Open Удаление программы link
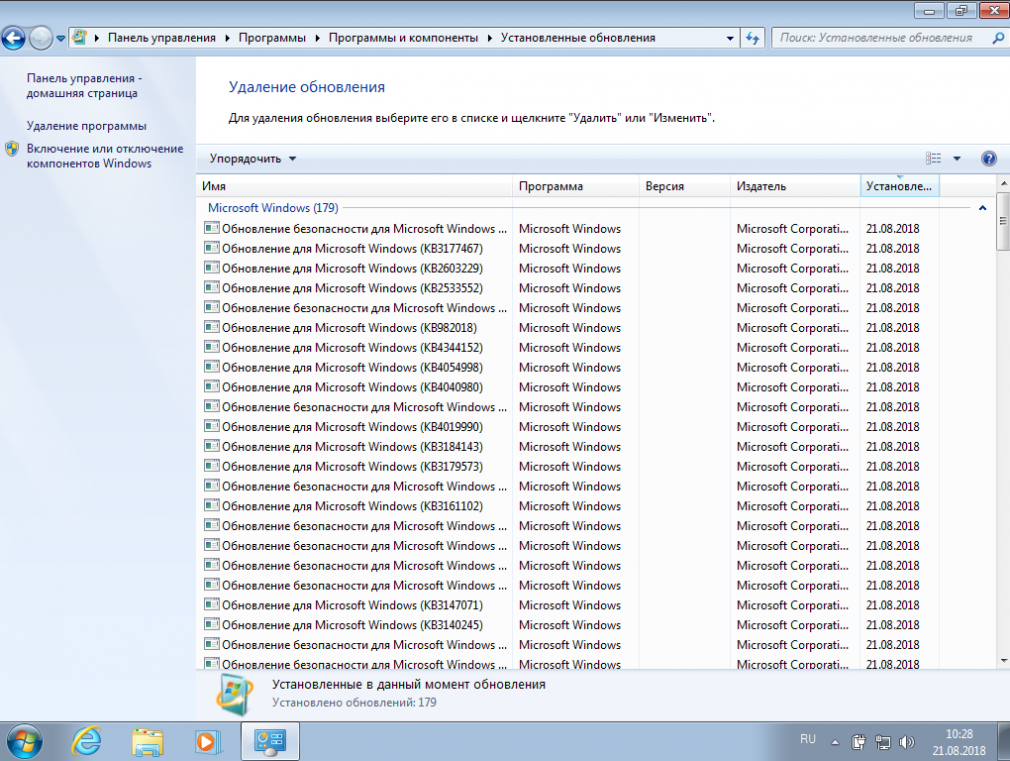This screenshot has height=761, width=1010. tap(86, 126)
